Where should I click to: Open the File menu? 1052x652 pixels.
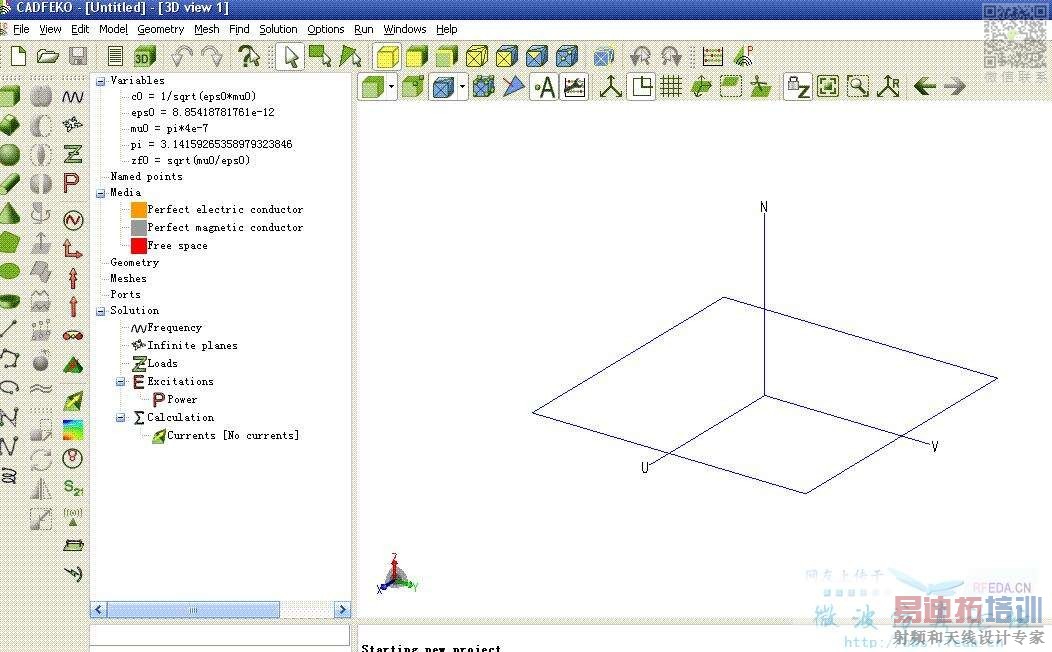pyautogui.click(x=21, y=29)
